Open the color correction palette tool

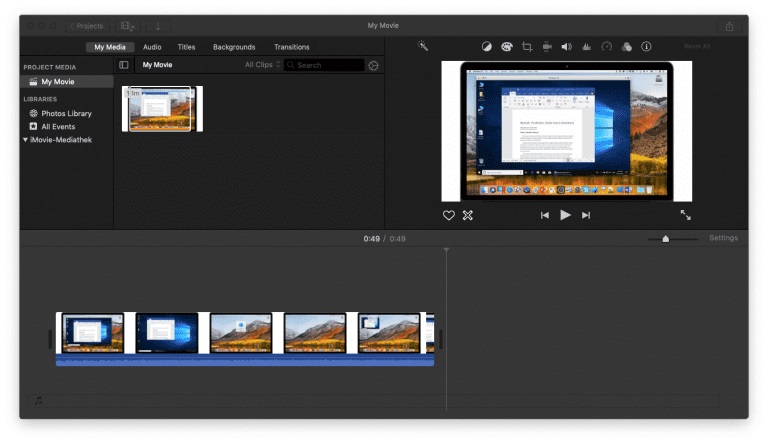coord(506,47)
